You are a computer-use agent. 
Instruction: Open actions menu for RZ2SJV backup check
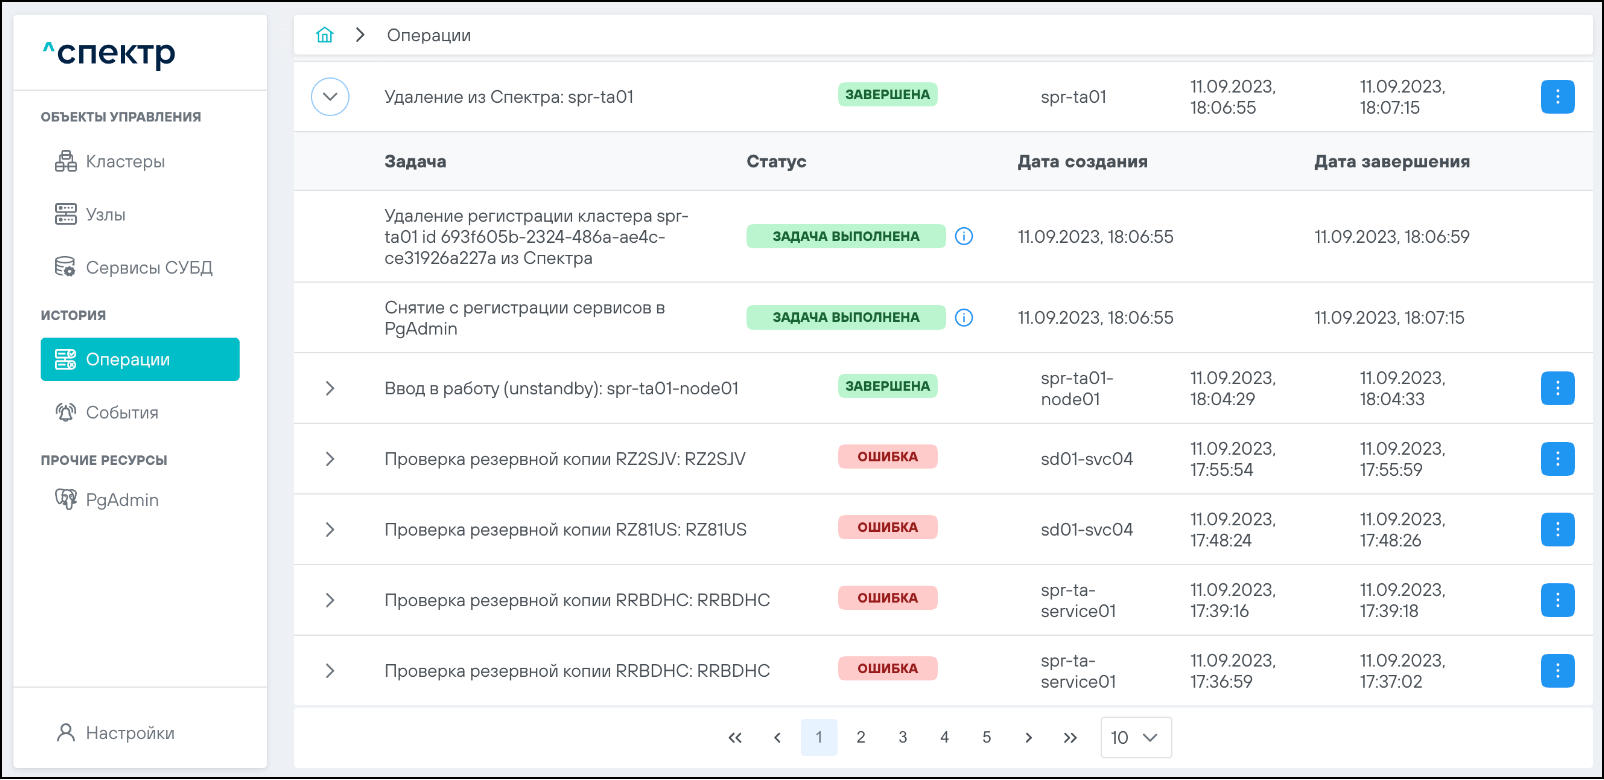point(1557,459)
